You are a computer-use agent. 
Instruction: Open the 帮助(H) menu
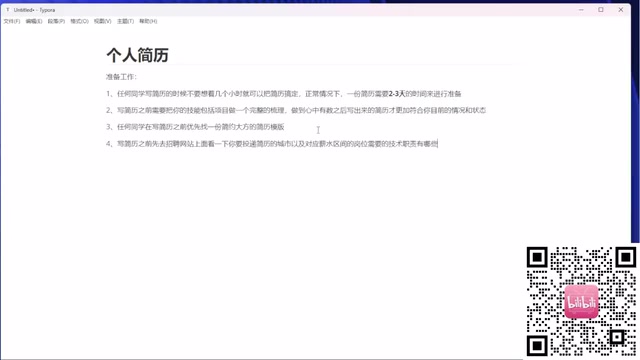[x=148, y=21]
